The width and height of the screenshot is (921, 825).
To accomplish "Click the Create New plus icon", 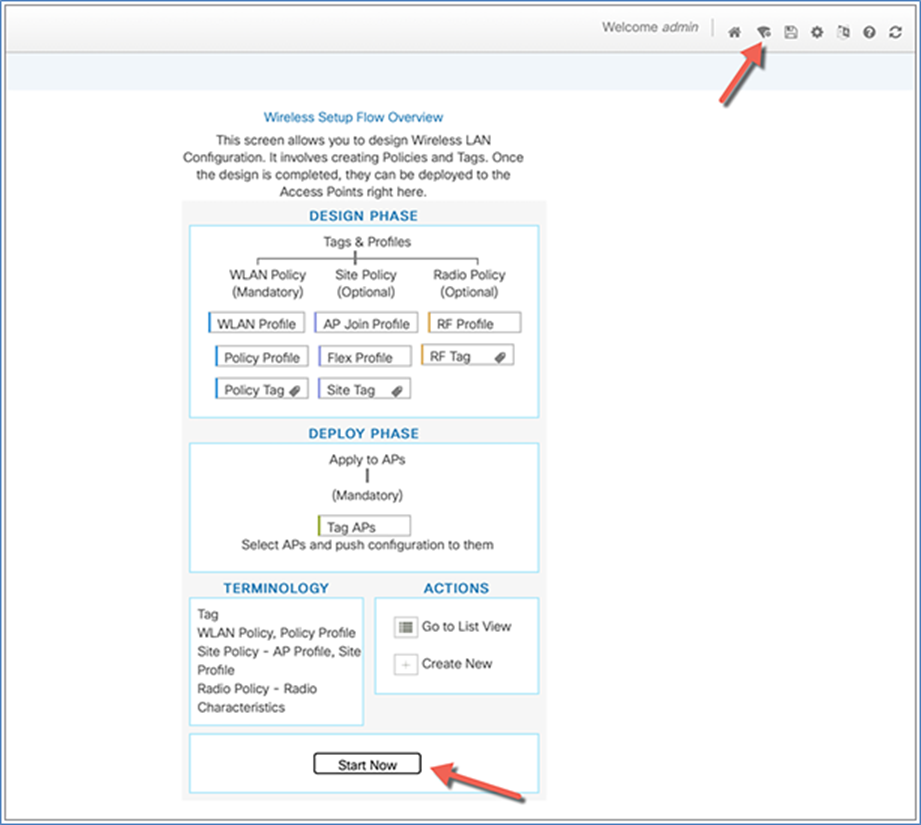I will click(405, 665).
